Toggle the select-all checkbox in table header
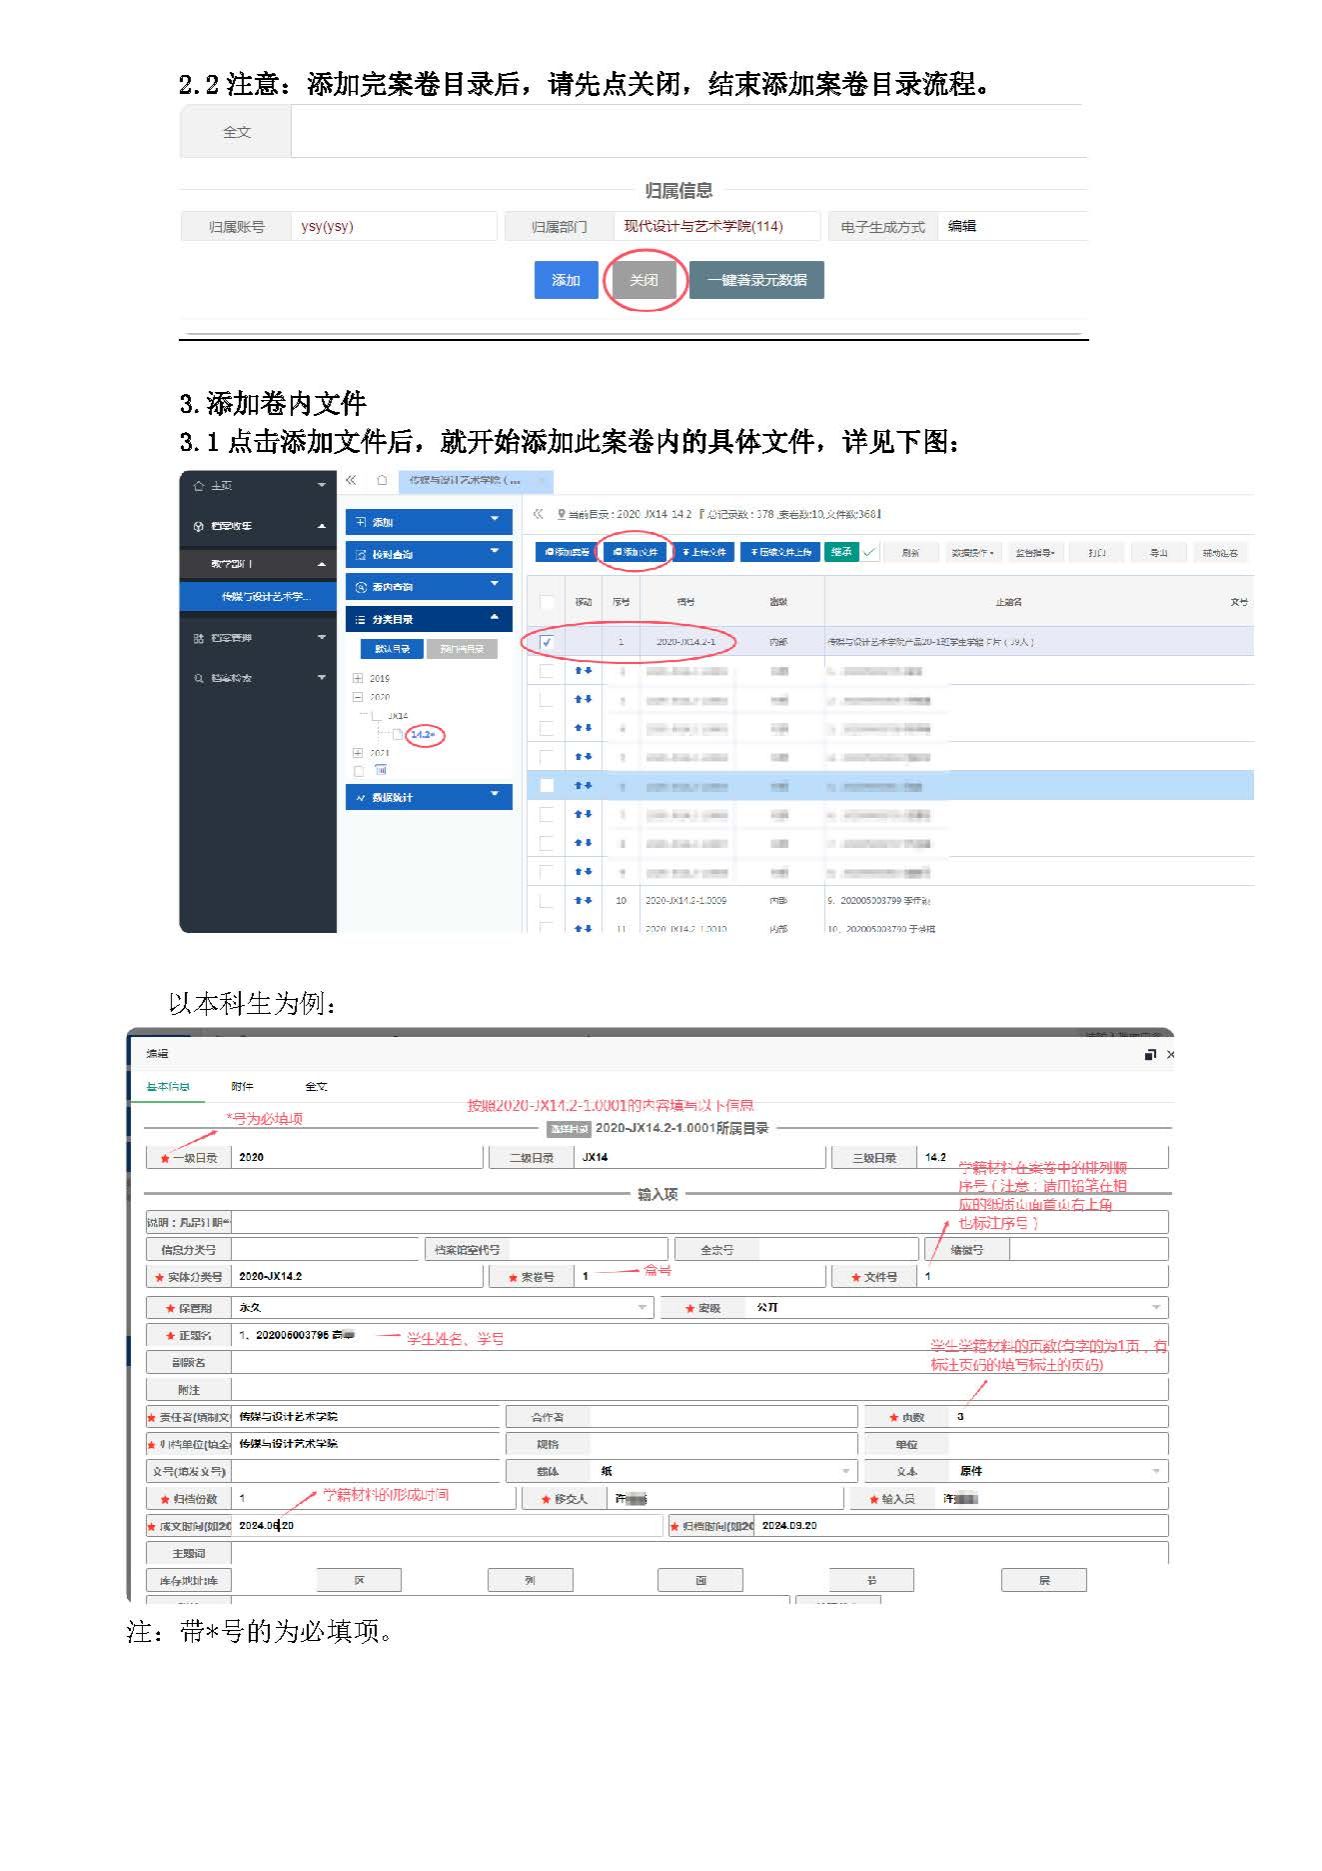Viewport: 1322px width, 1871px height. pos(546,602)
